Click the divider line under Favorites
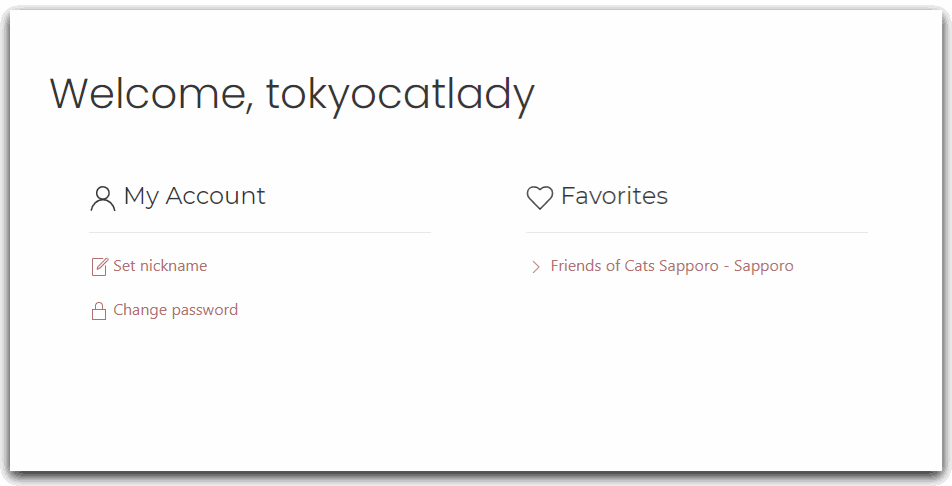Screen dimensions: 952x486 [696, 233]
